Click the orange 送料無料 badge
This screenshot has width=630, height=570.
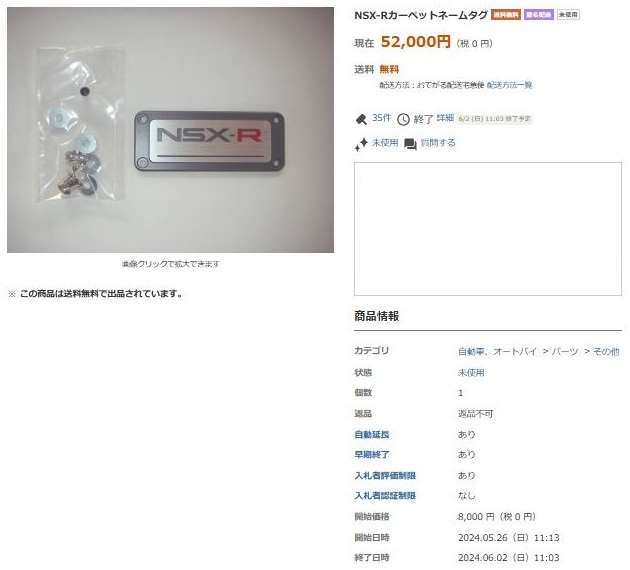click(x=506, y=15)
